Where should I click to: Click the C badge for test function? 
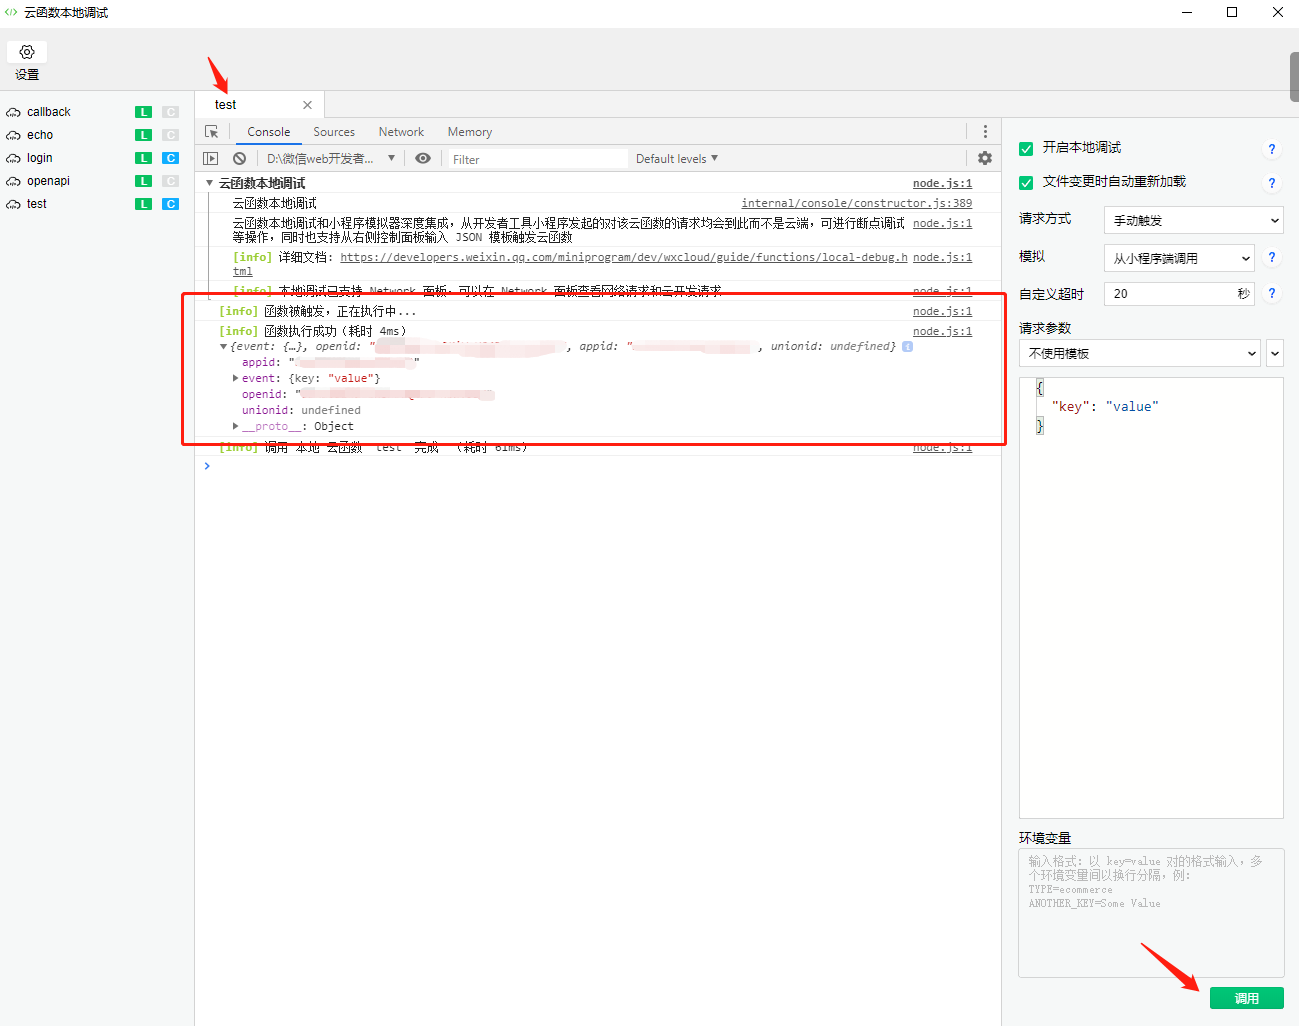pyautogui.click(x=171, y=204)
